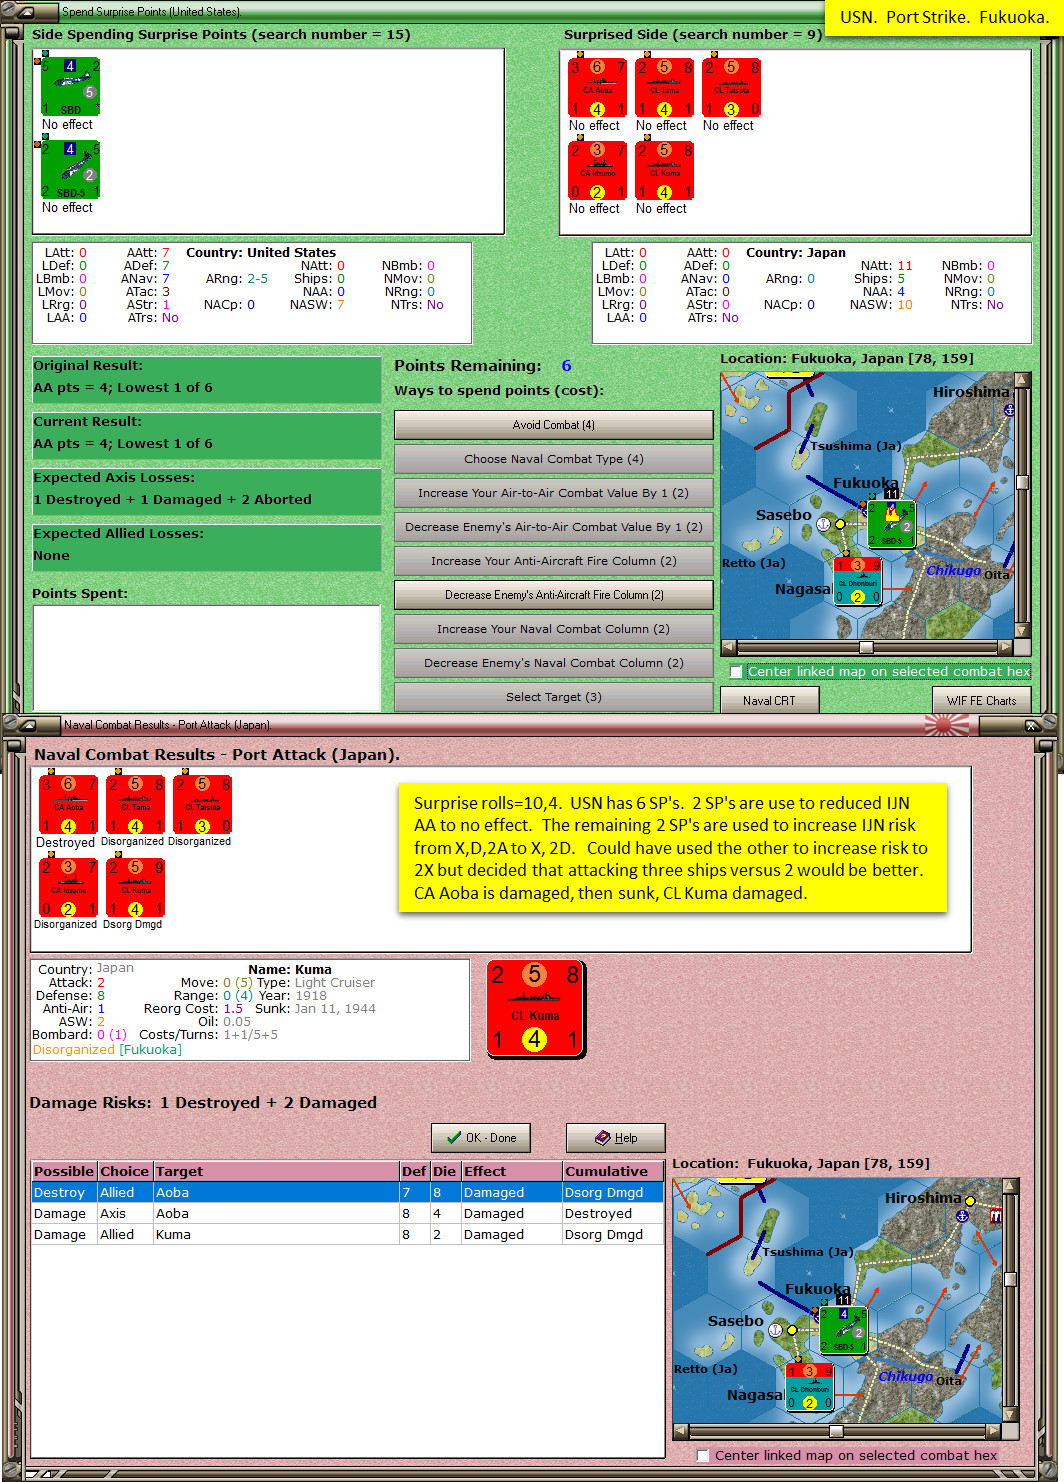The width and height of the screenshot is (1064, 1482).
Task: Increase Your Air-to-Air Combat Value By 1
Action: point(553,493)
